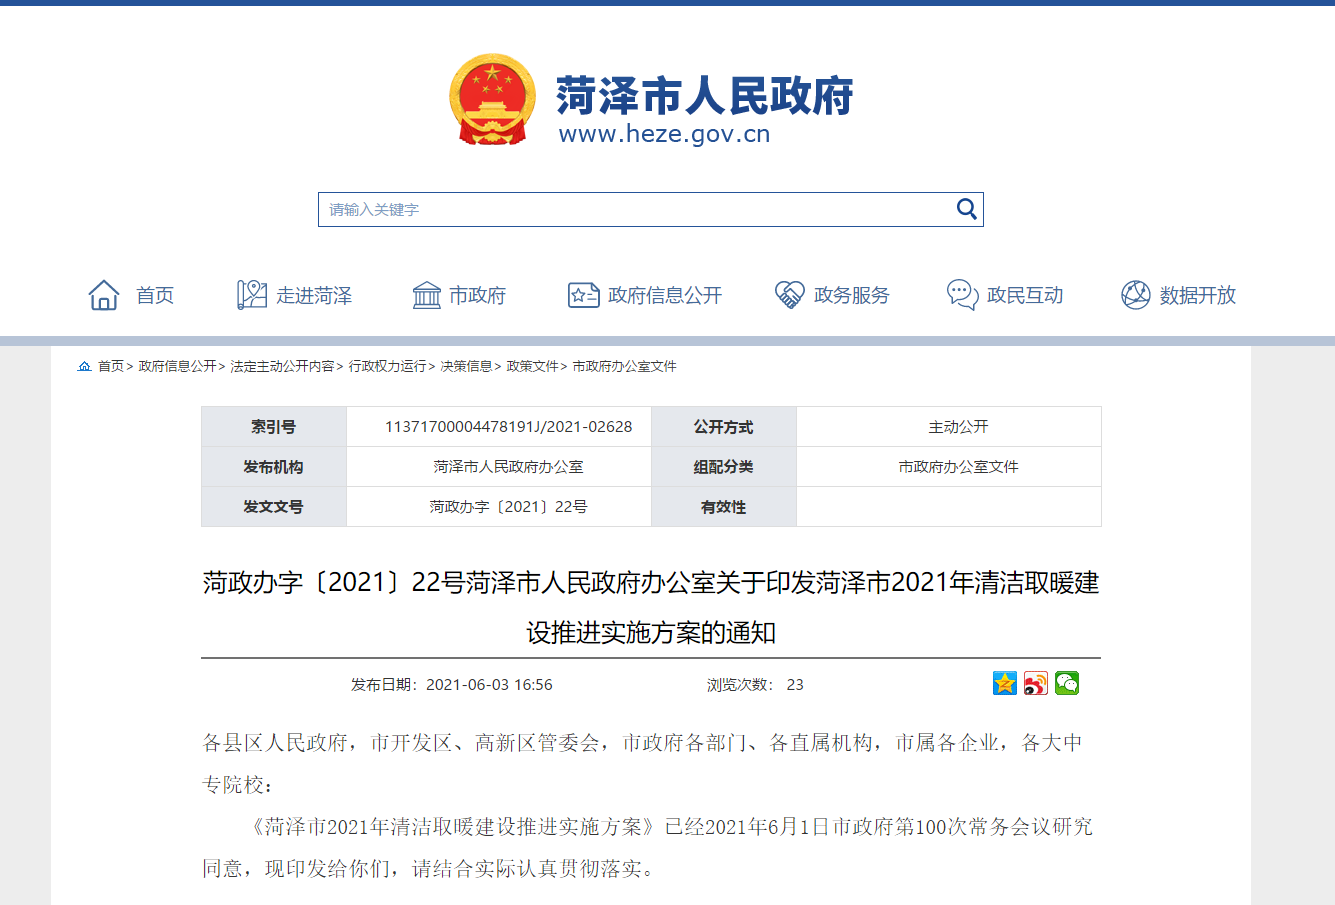This screenshot has width=1335, height=905.
Task: Open 法定主动公开内容 breadcrumb link
Action: click(x=282, y=366)
